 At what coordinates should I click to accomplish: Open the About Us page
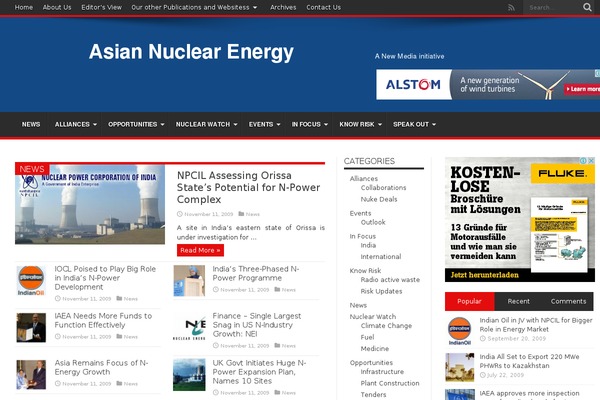(57, 7)
